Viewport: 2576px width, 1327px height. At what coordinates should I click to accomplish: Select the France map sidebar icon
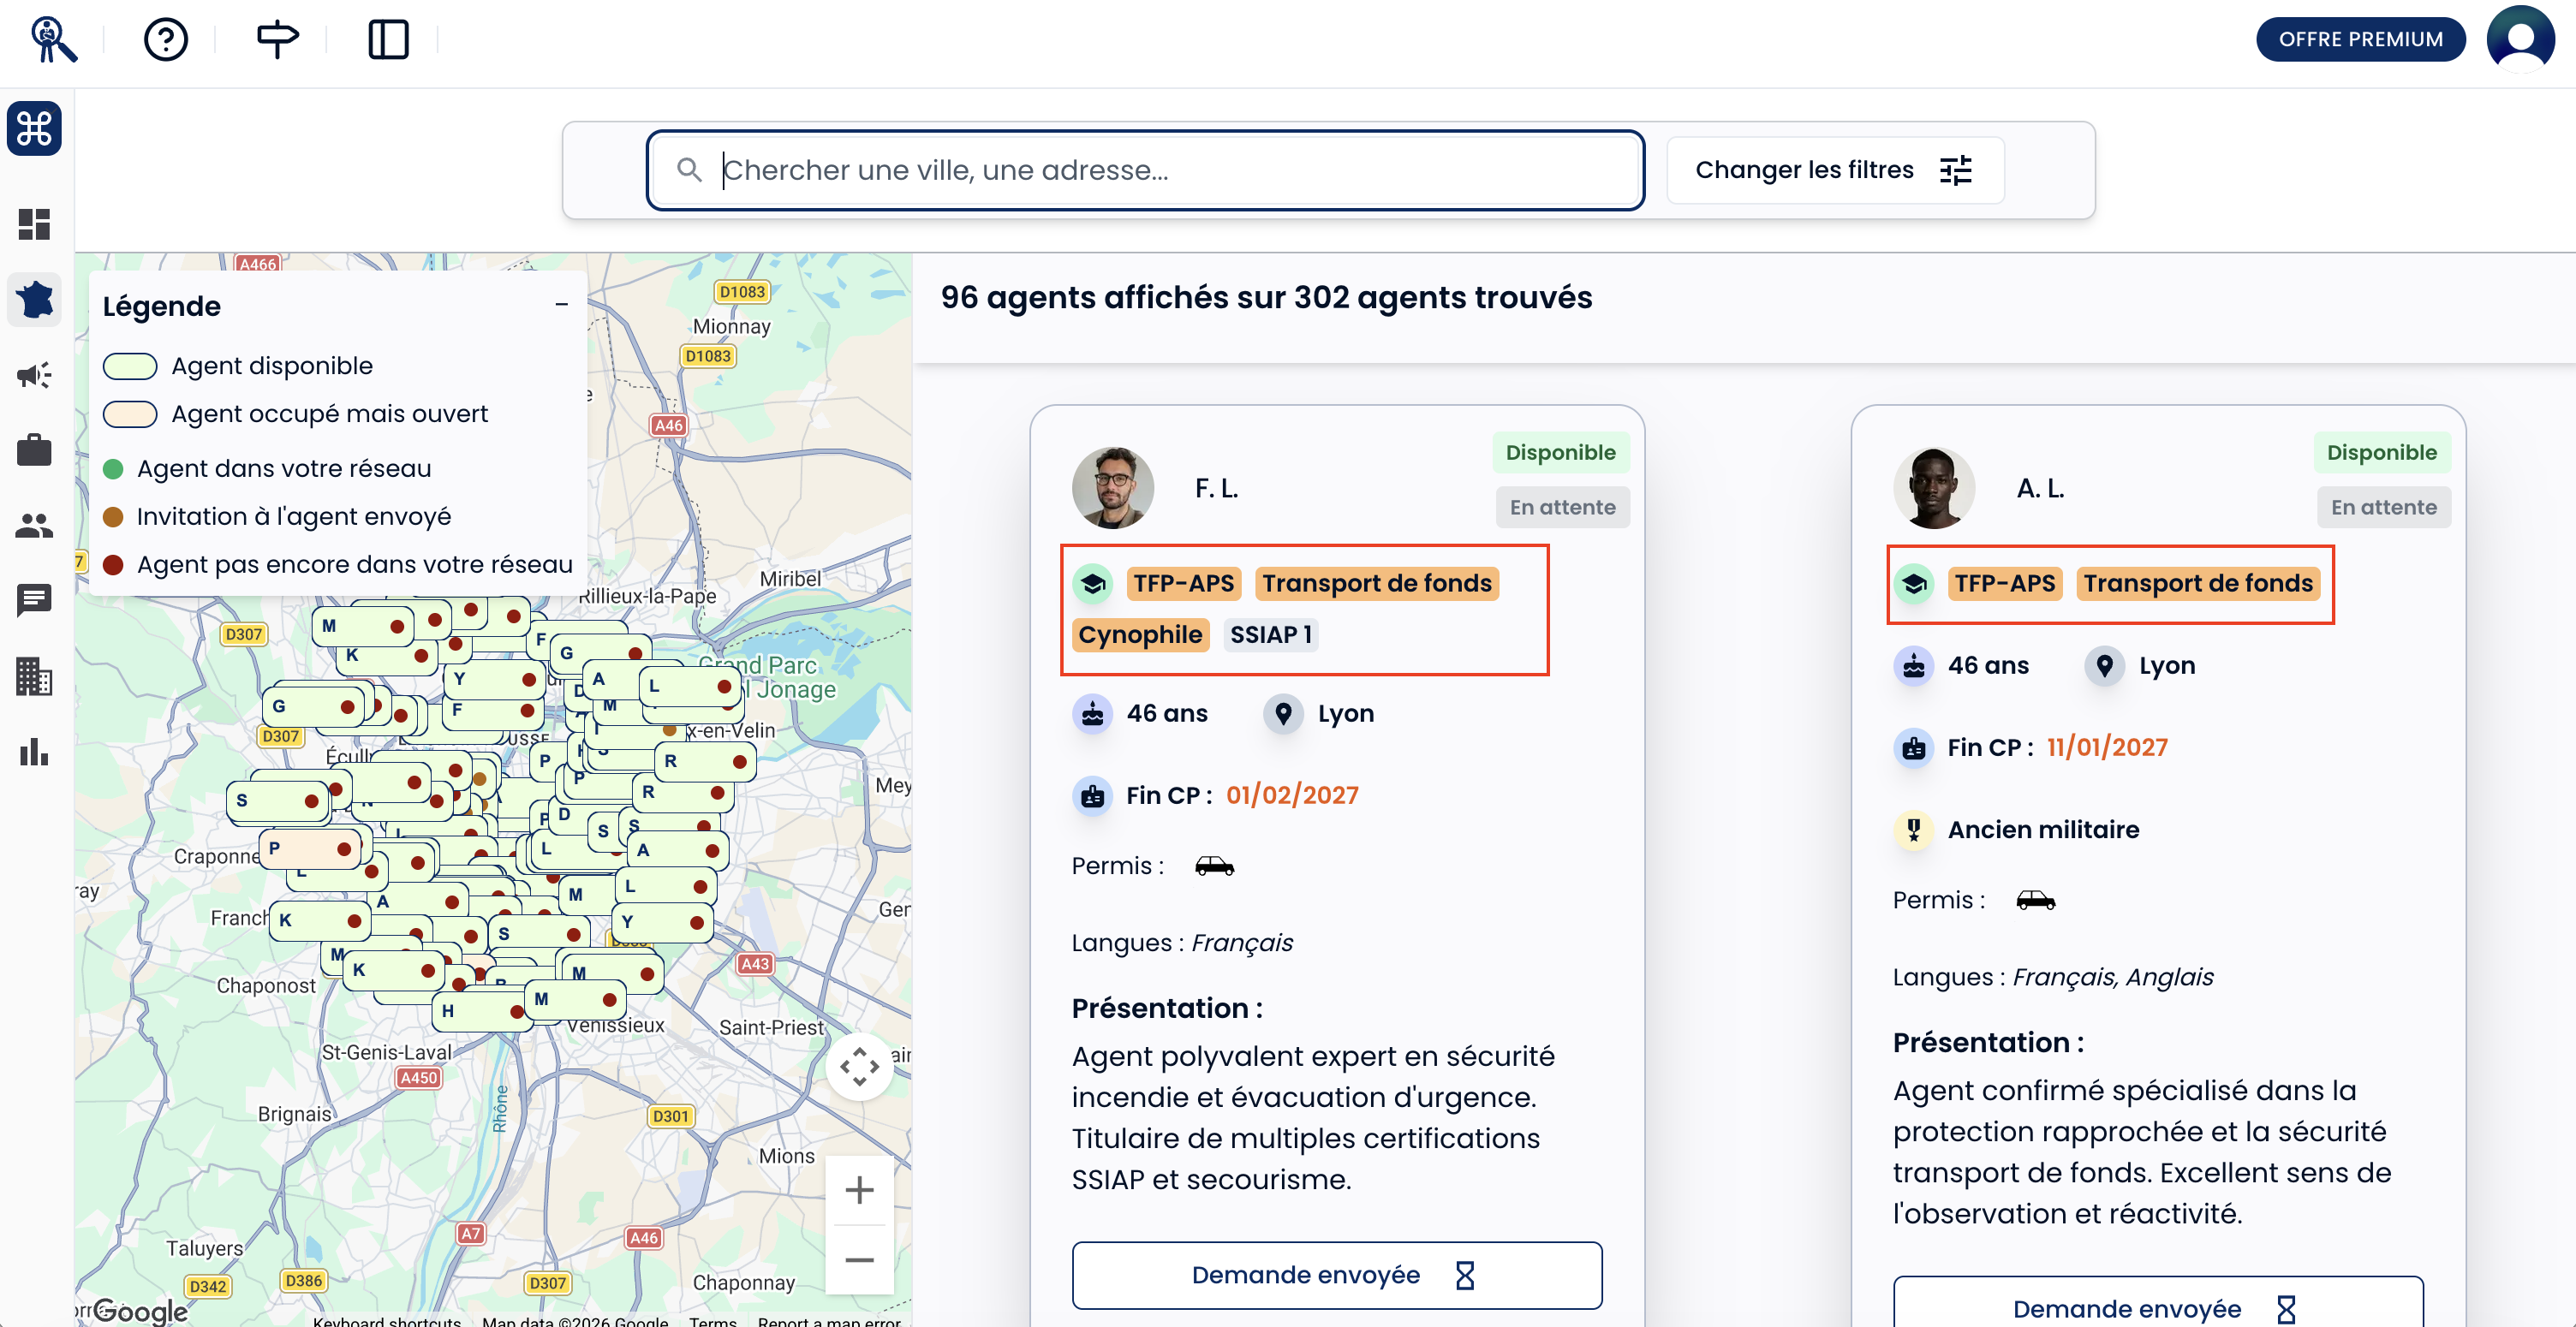point(35,299)
